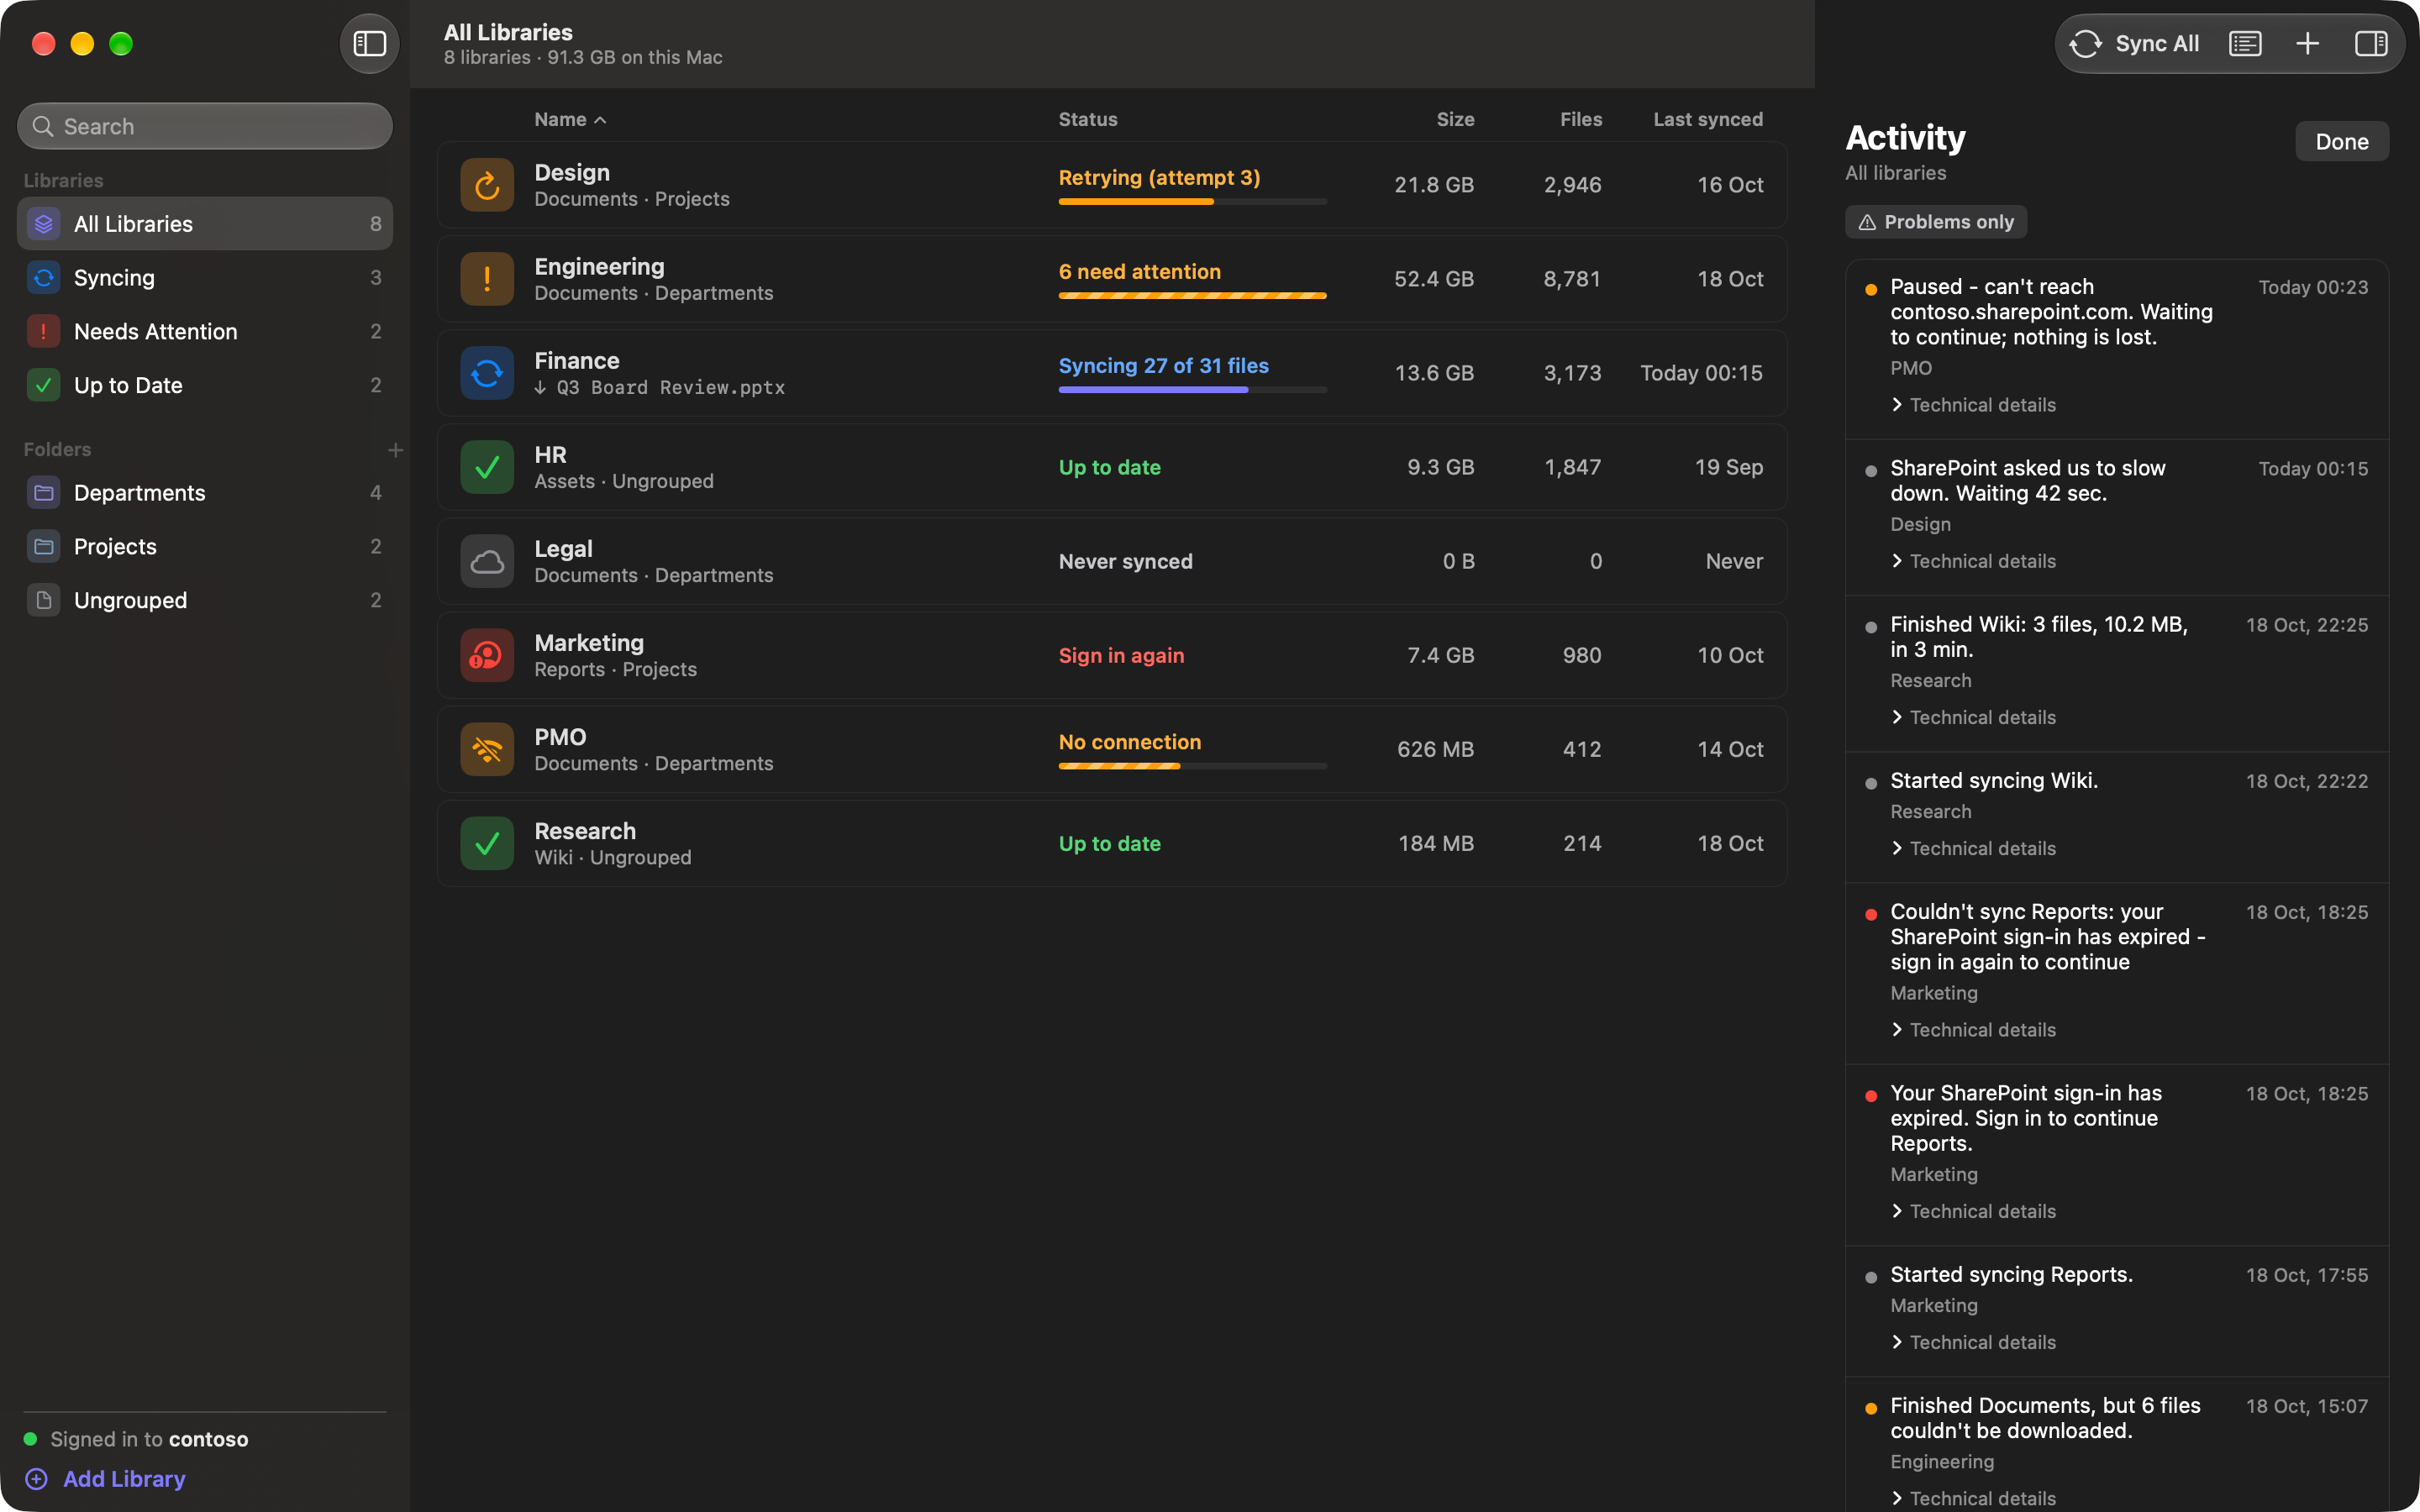Select Needs Attention in the sidebar
Screen dimensions: 2420x1512
(205, 332)
